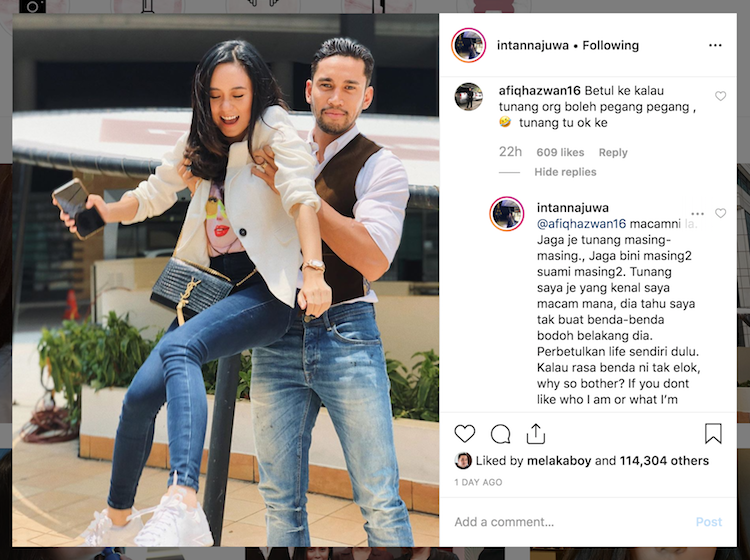750x560 pixels.
Task: Open afiqhazwan16's avatar thumbnail
Action: click(468, 97)
